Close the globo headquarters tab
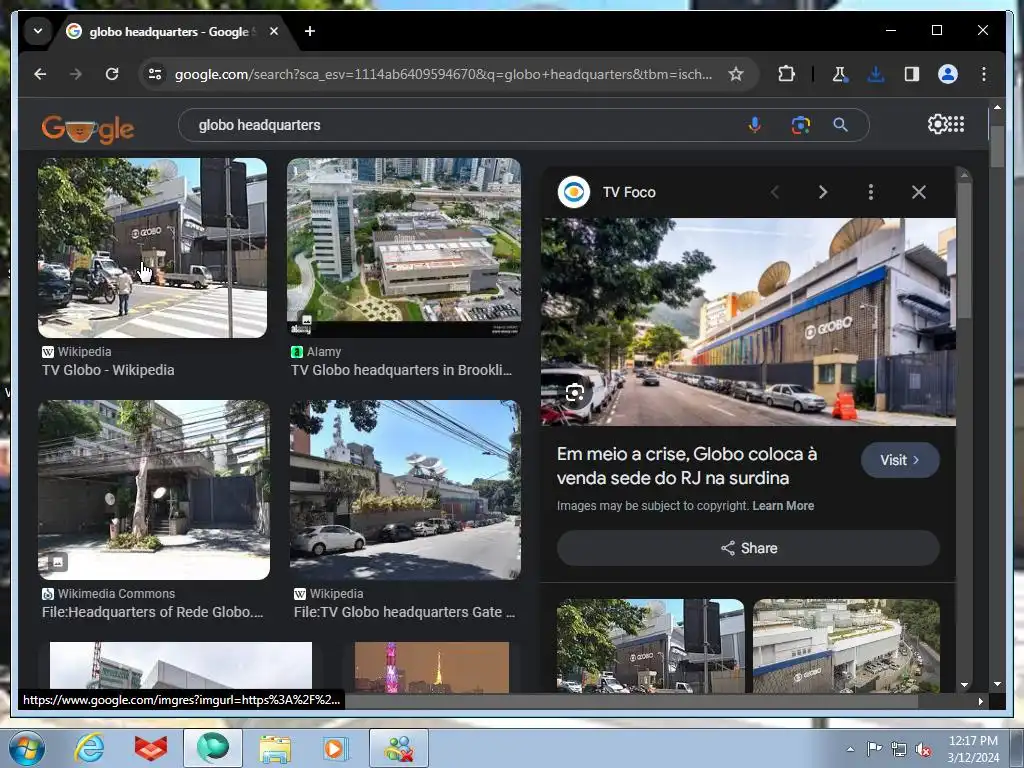1024x768 pixels. pyautogui.click(x=274, y=31)
